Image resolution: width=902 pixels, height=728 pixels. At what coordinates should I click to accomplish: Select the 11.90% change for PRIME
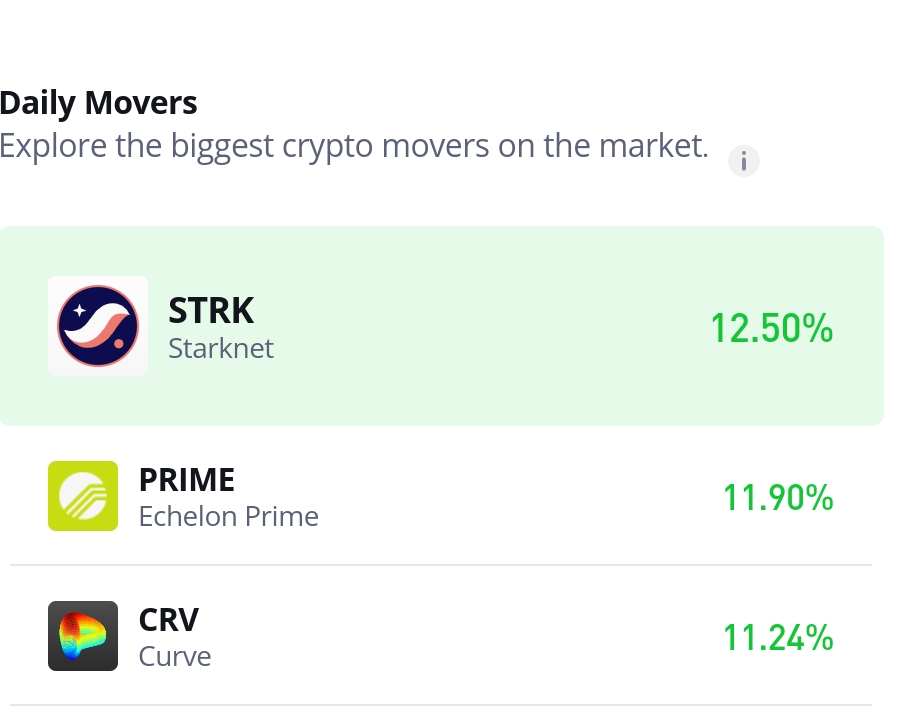tap(778, 497)
